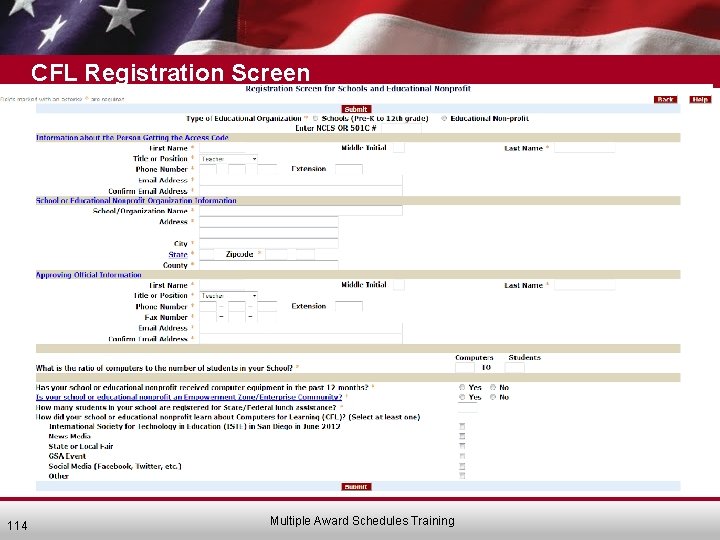Click the NCES or 501C number field
The width and height of the screenshot is (720, 540).
(401, 128)
